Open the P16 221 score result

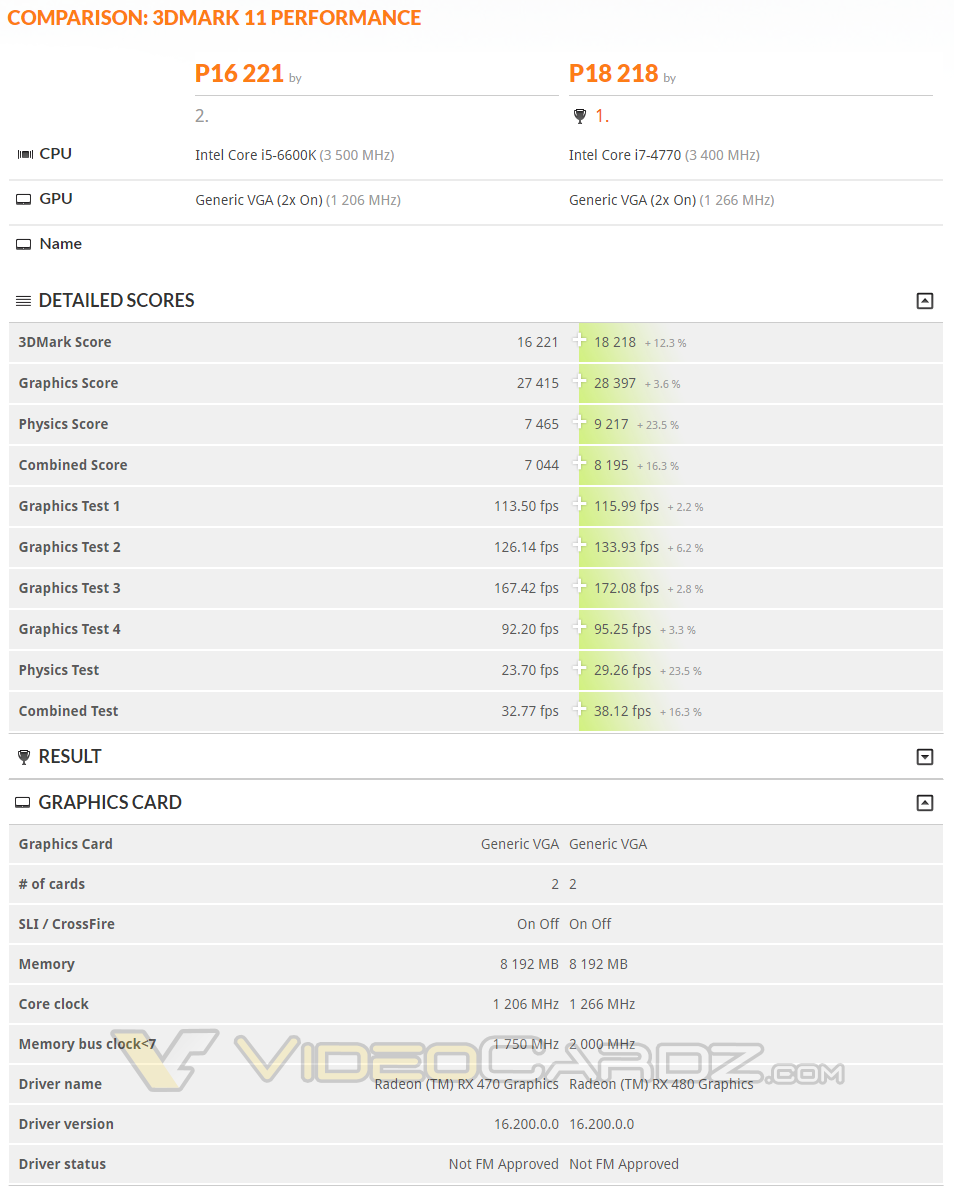click(239, 73)
